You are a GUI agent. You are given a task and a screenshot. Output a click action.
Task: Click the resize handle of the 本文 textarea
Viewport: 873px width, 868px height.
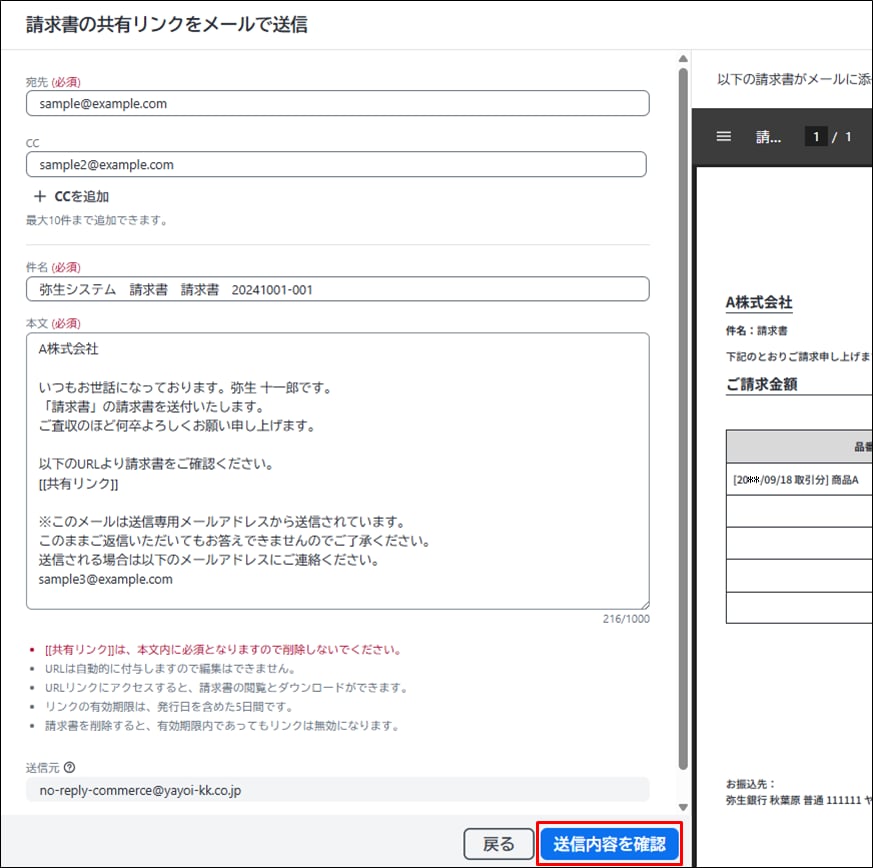pyautogui.click(x=643, y=603)
